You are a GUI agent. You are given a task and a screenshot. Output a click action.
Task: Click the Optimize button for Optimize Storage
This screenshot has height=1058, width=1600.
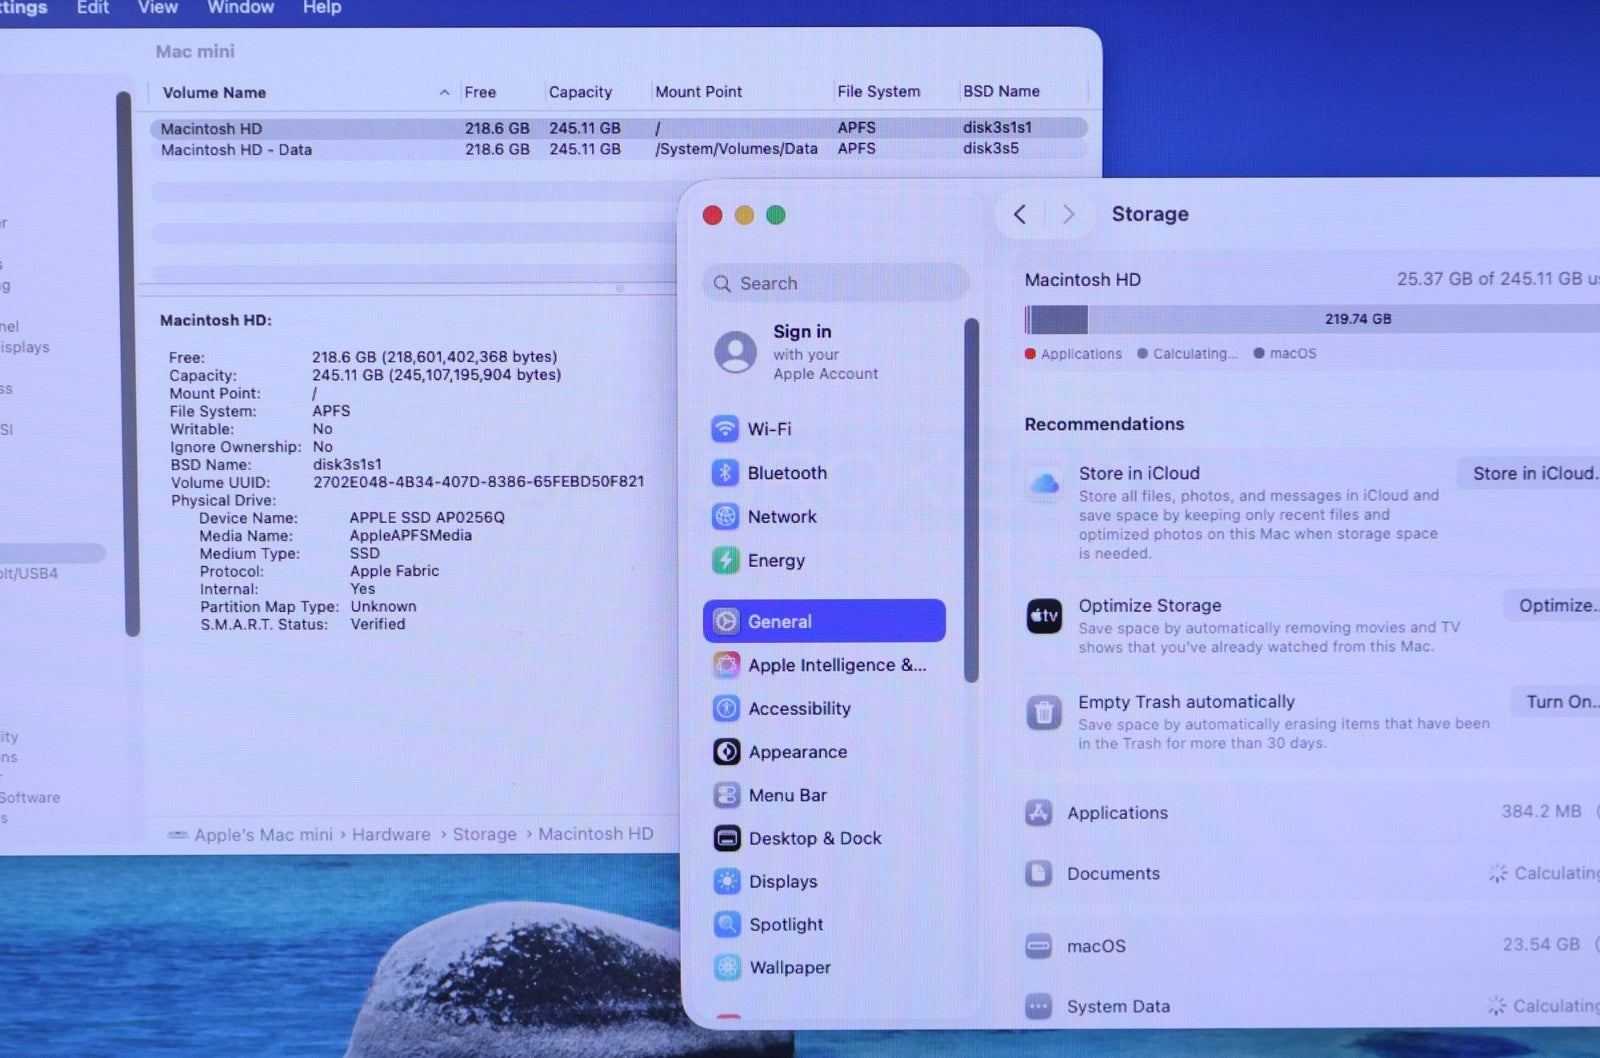click(x=1555, y=606)
